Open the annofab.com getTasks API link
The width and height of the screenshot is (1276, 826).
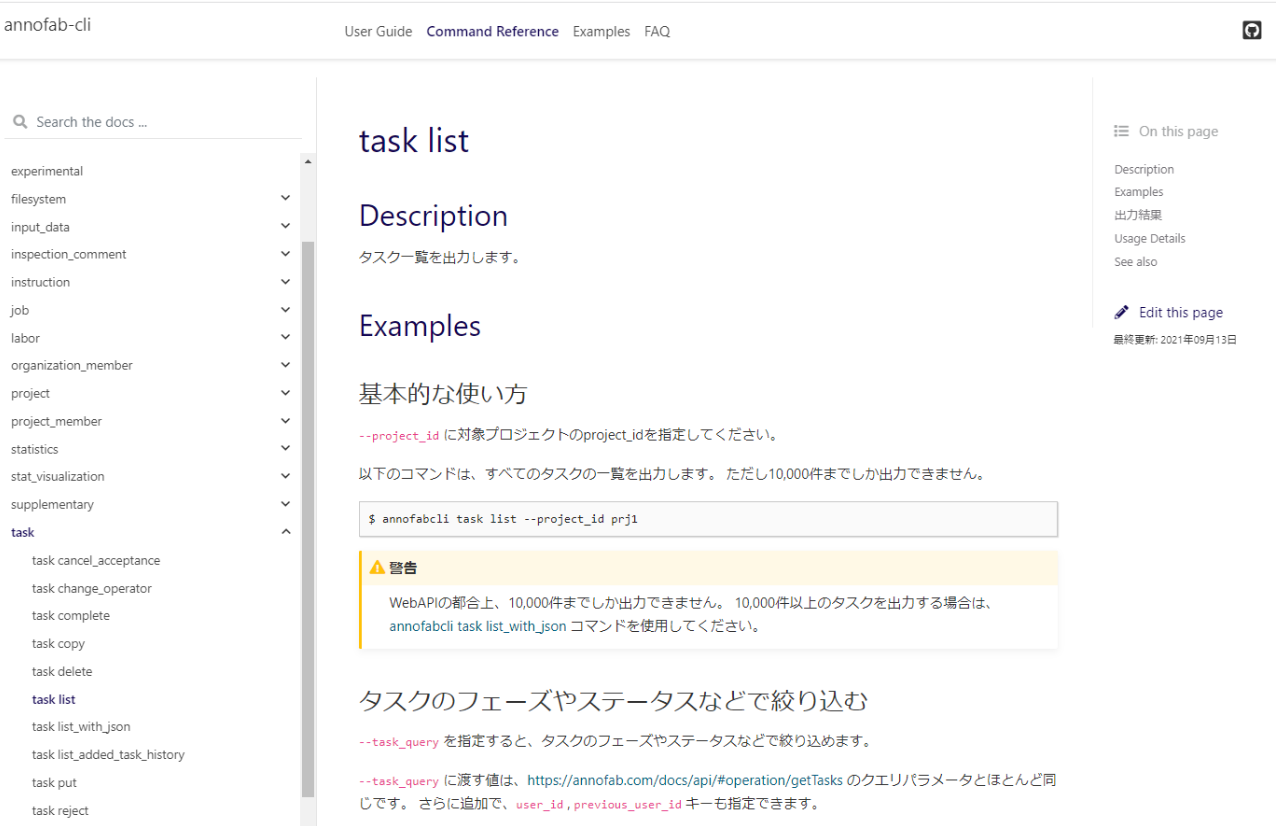pos(685,779)
